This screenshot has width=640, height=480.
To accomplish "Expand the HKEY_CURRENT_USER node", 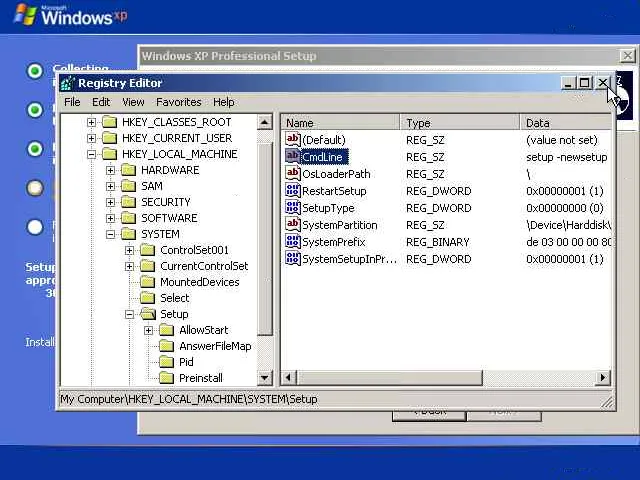I will tap(91, 138).
